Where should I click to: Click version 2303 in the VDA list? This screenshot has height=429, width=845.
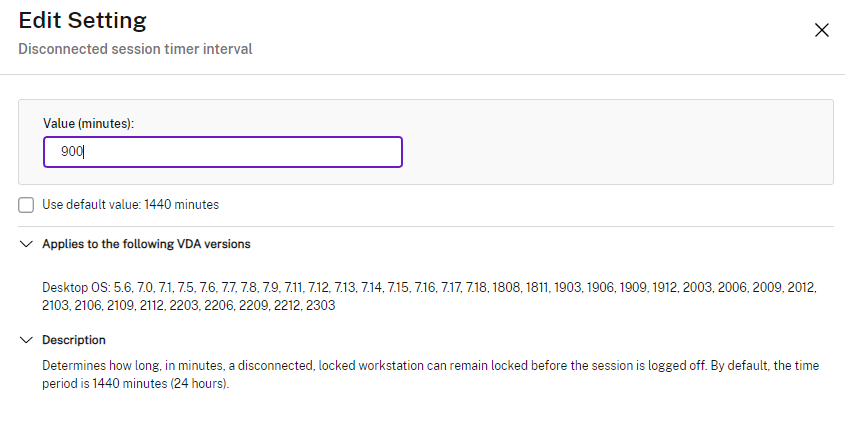pyautogui.click(x=321, y=306)
